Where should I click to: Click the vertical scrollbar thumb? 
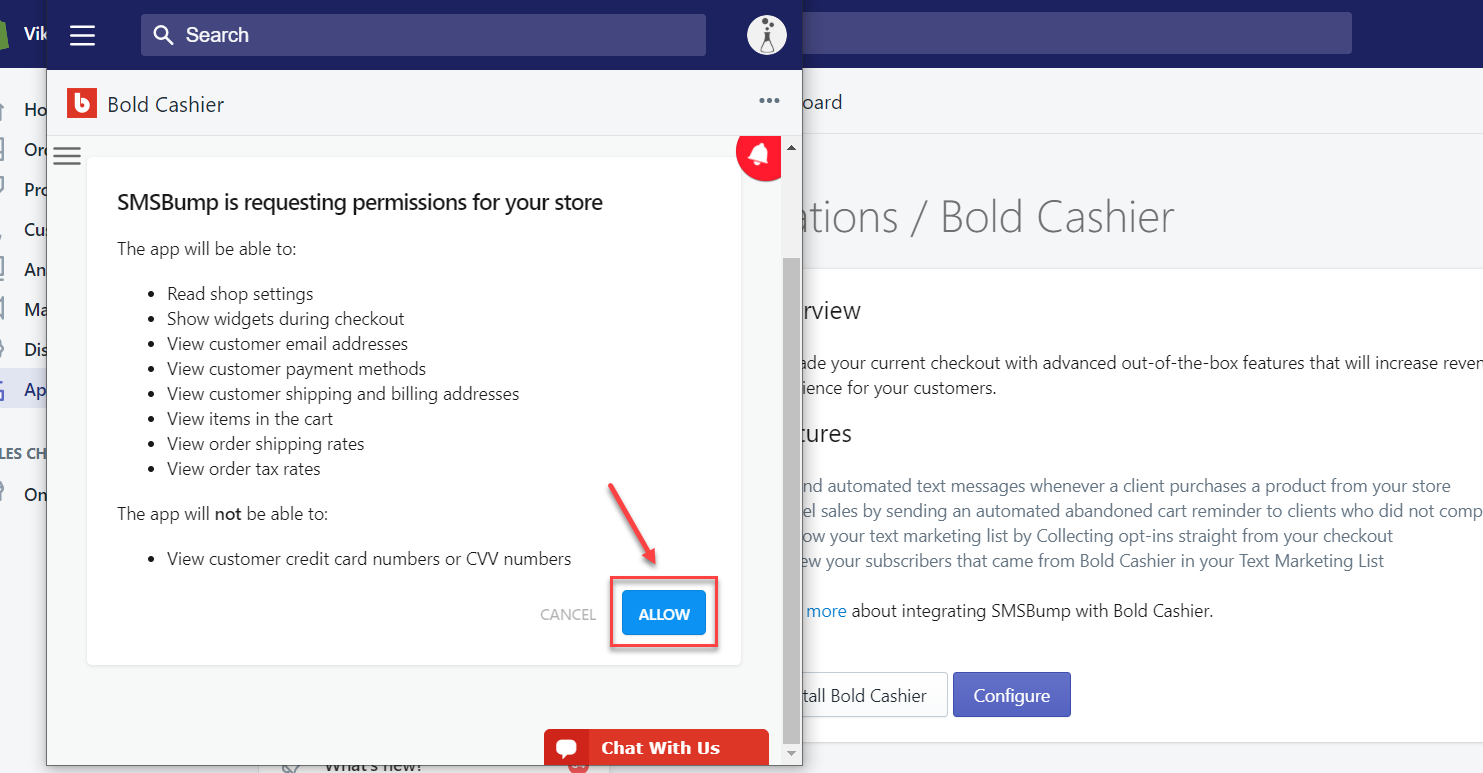click(791, 497)
